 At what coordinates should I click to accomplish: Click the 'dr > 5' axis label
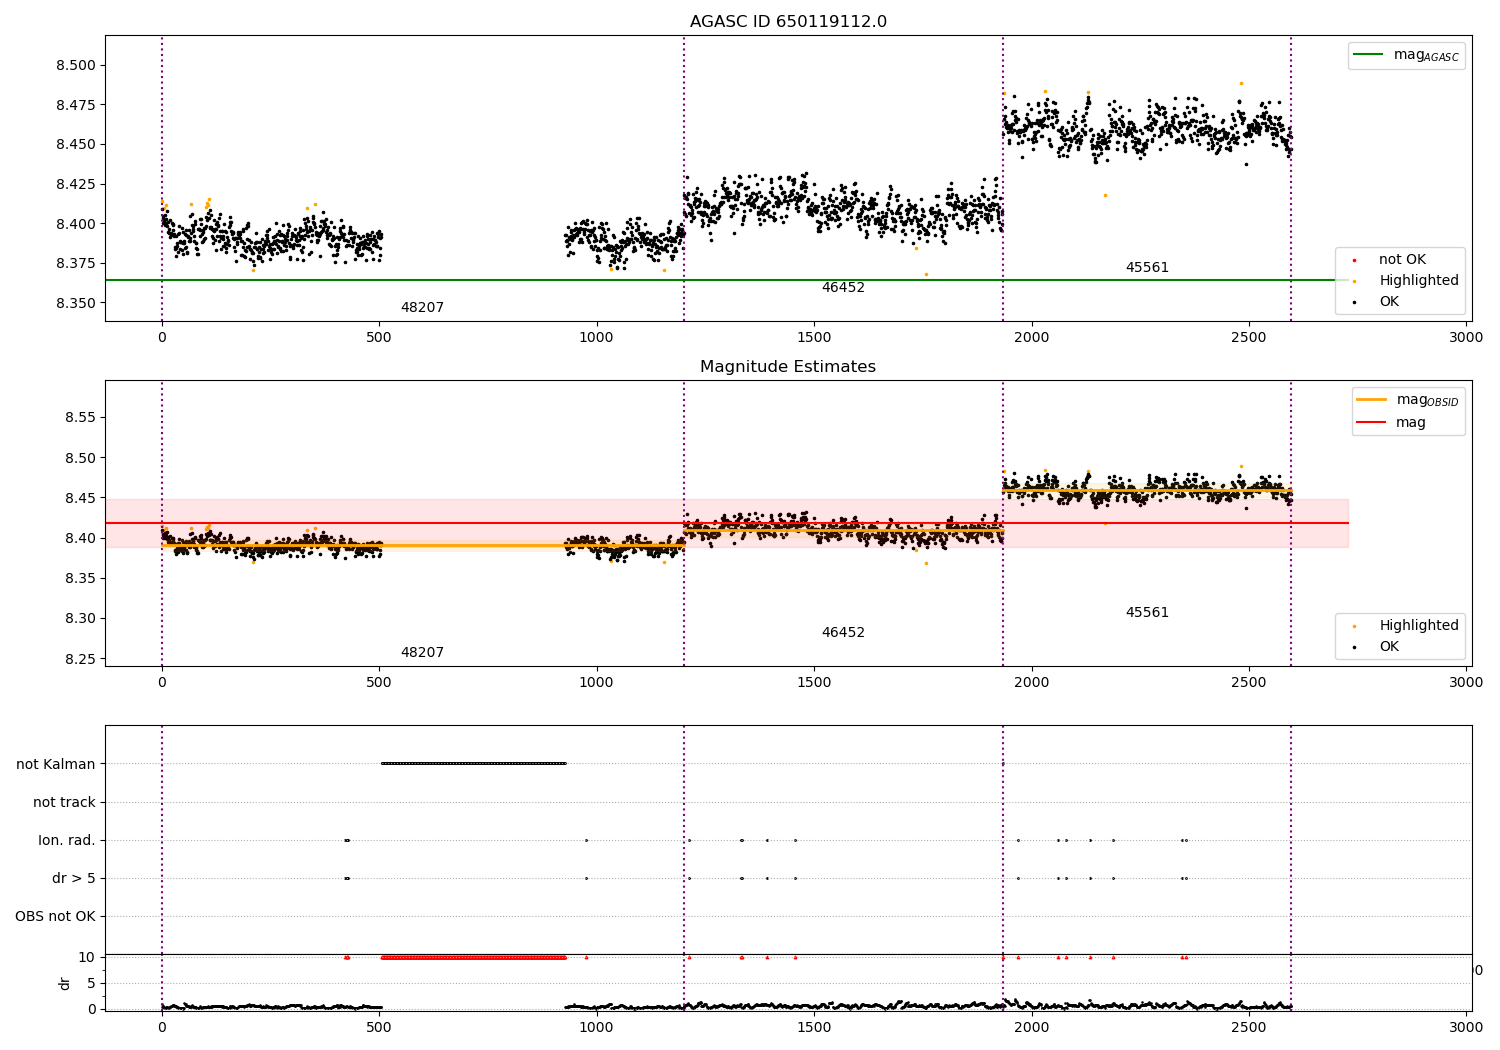[74, 878]
